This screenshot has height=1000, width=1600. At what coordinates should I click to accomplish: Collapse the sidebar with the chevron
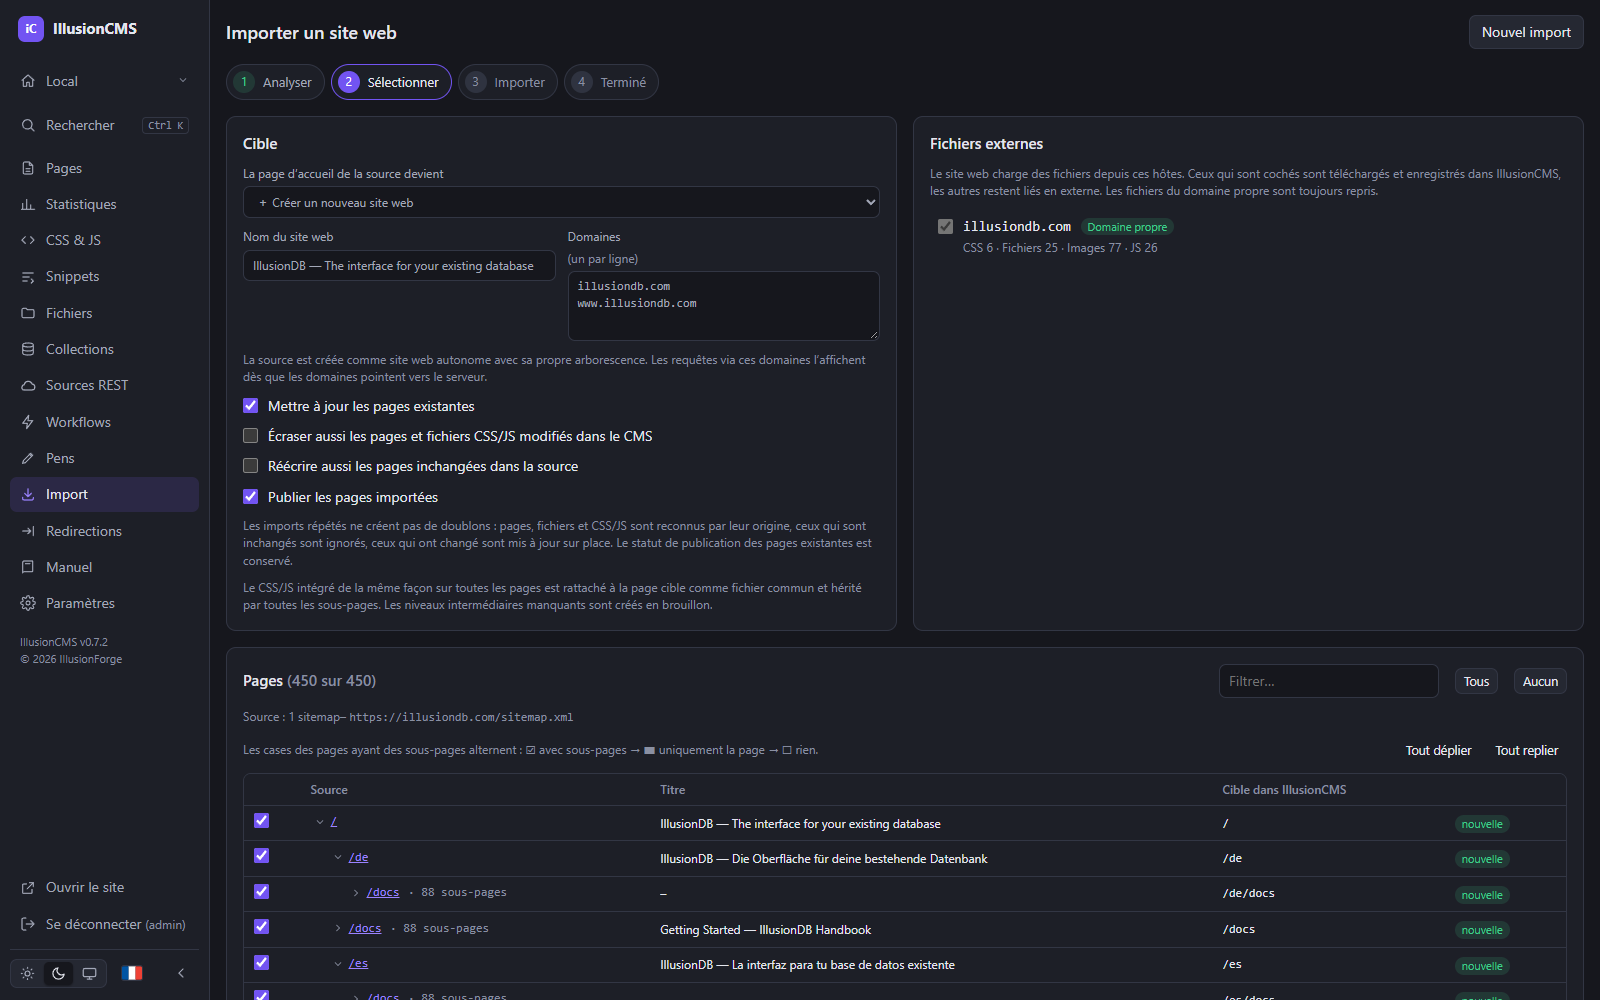click(181, 973)
